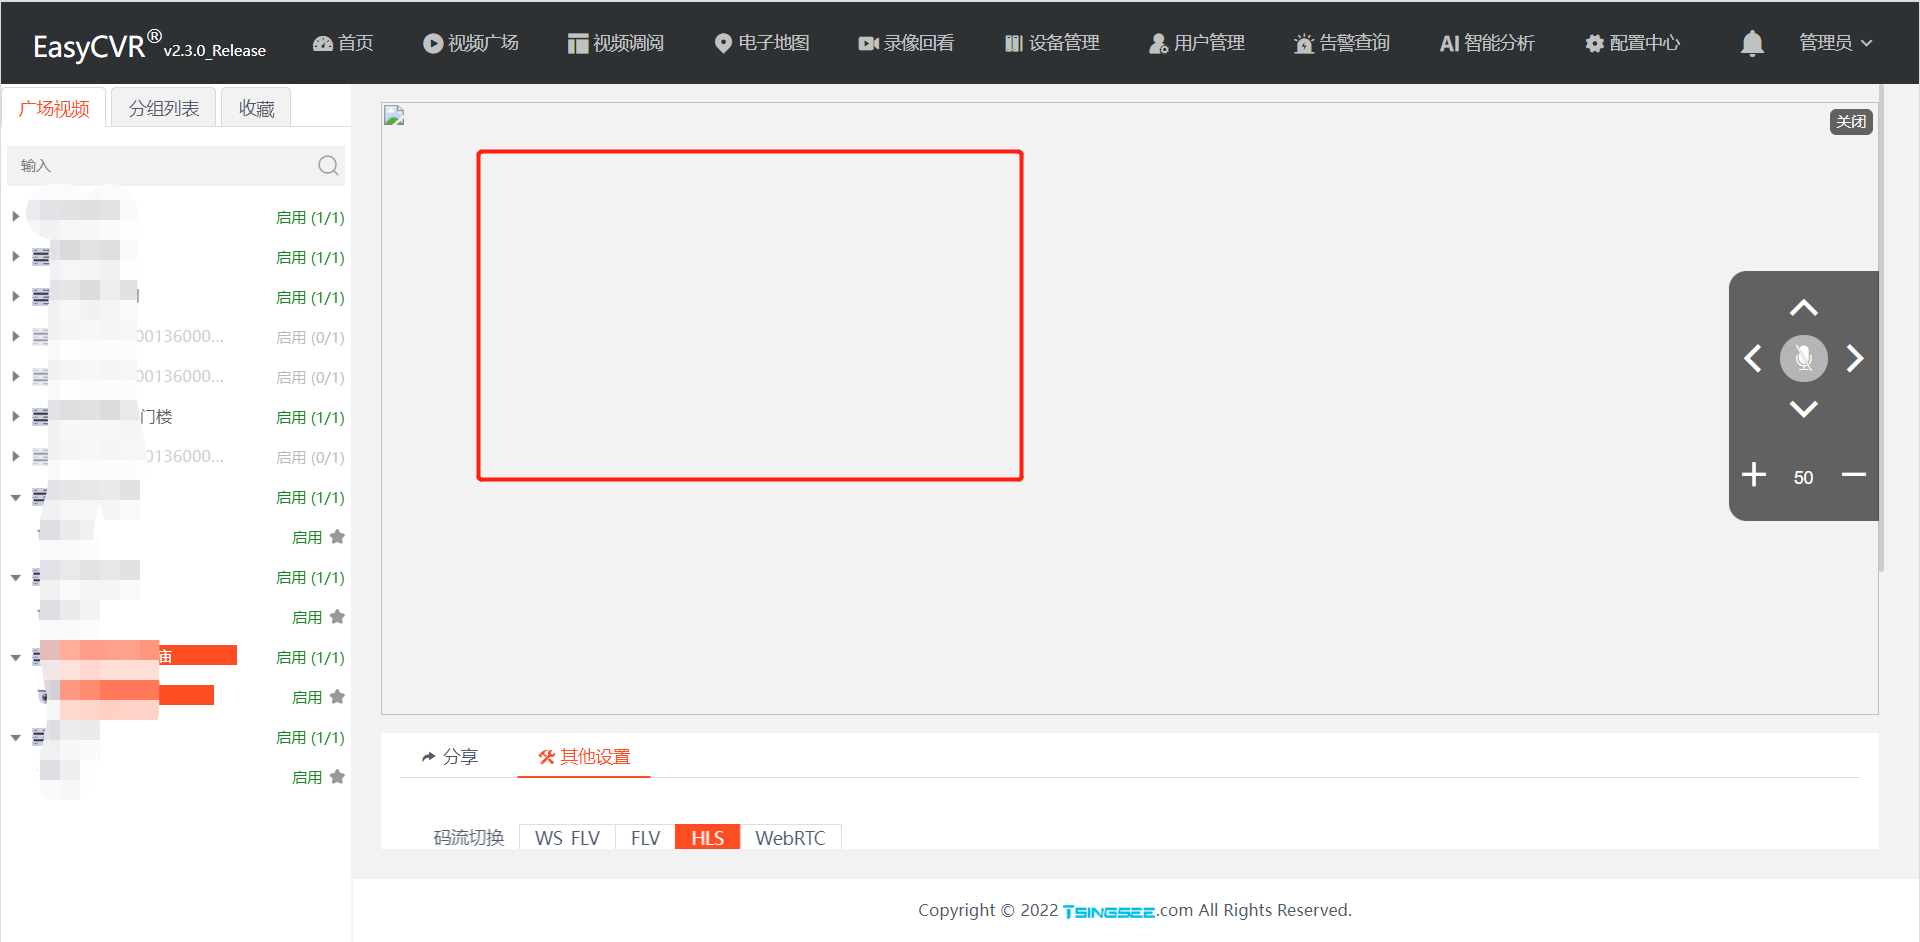Open the notification bell

(1752, 43)
